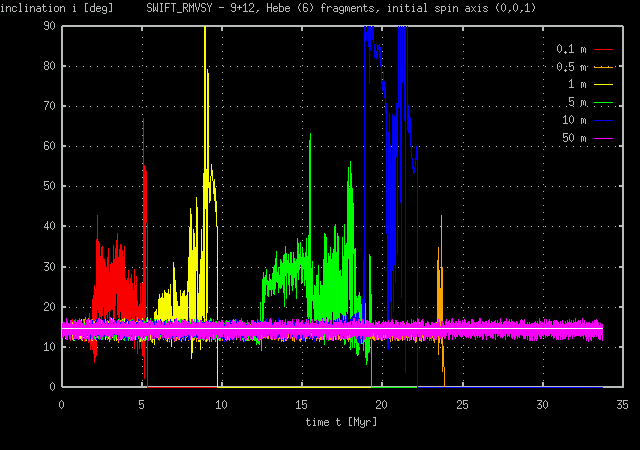Click the orange curve peak near 43 degrees
640x450 pixels.
(x=441, y=217)
